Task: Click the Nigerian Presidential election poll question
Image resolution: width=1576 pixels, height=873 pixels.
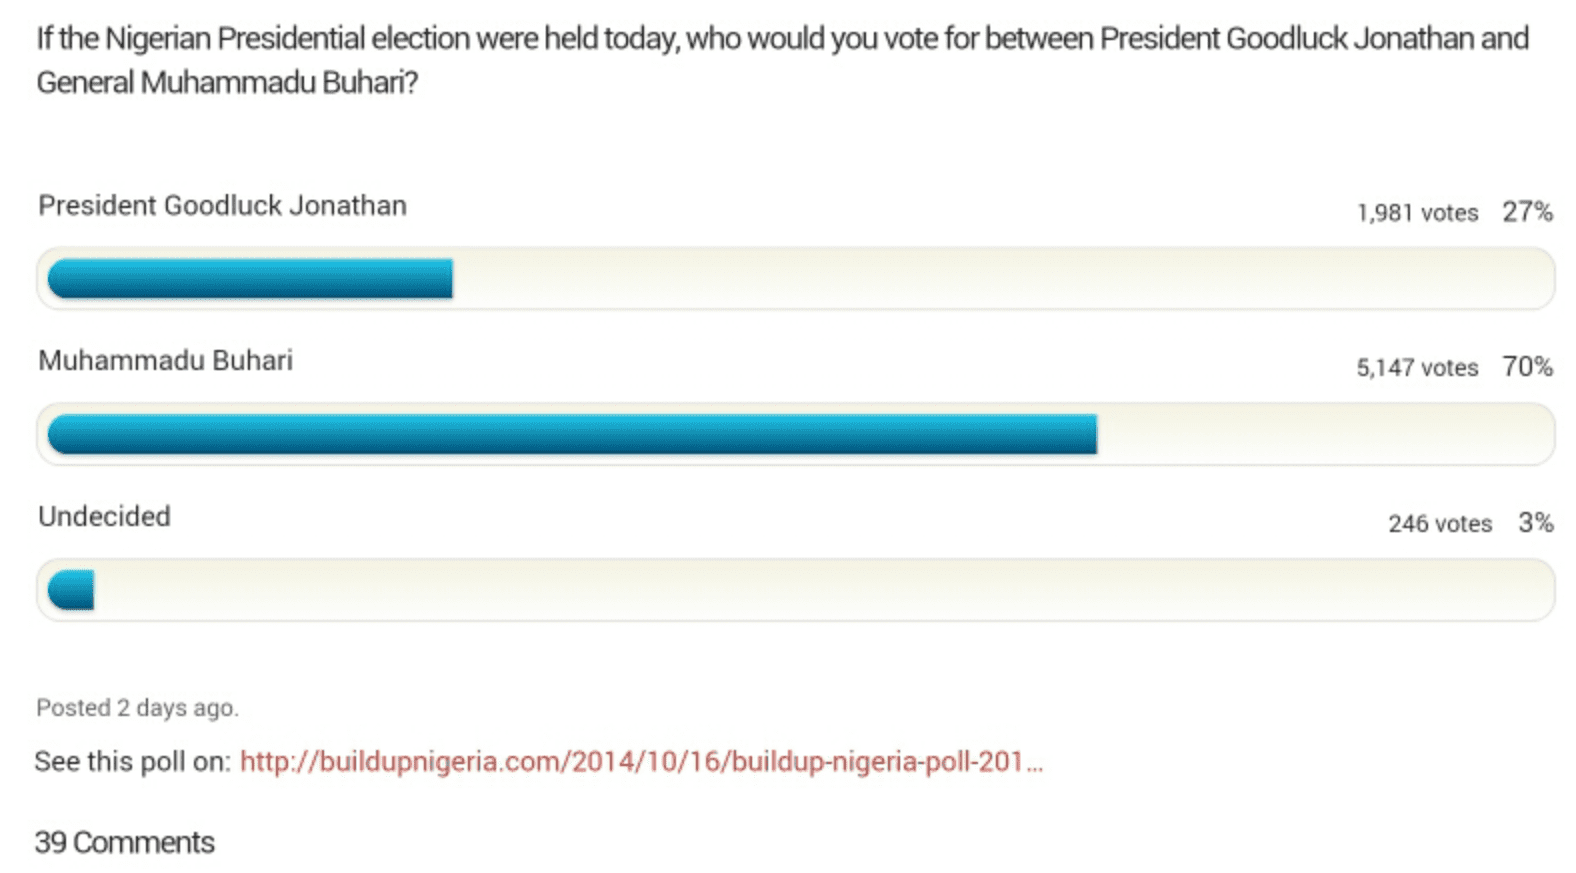Action: point(782,60)
